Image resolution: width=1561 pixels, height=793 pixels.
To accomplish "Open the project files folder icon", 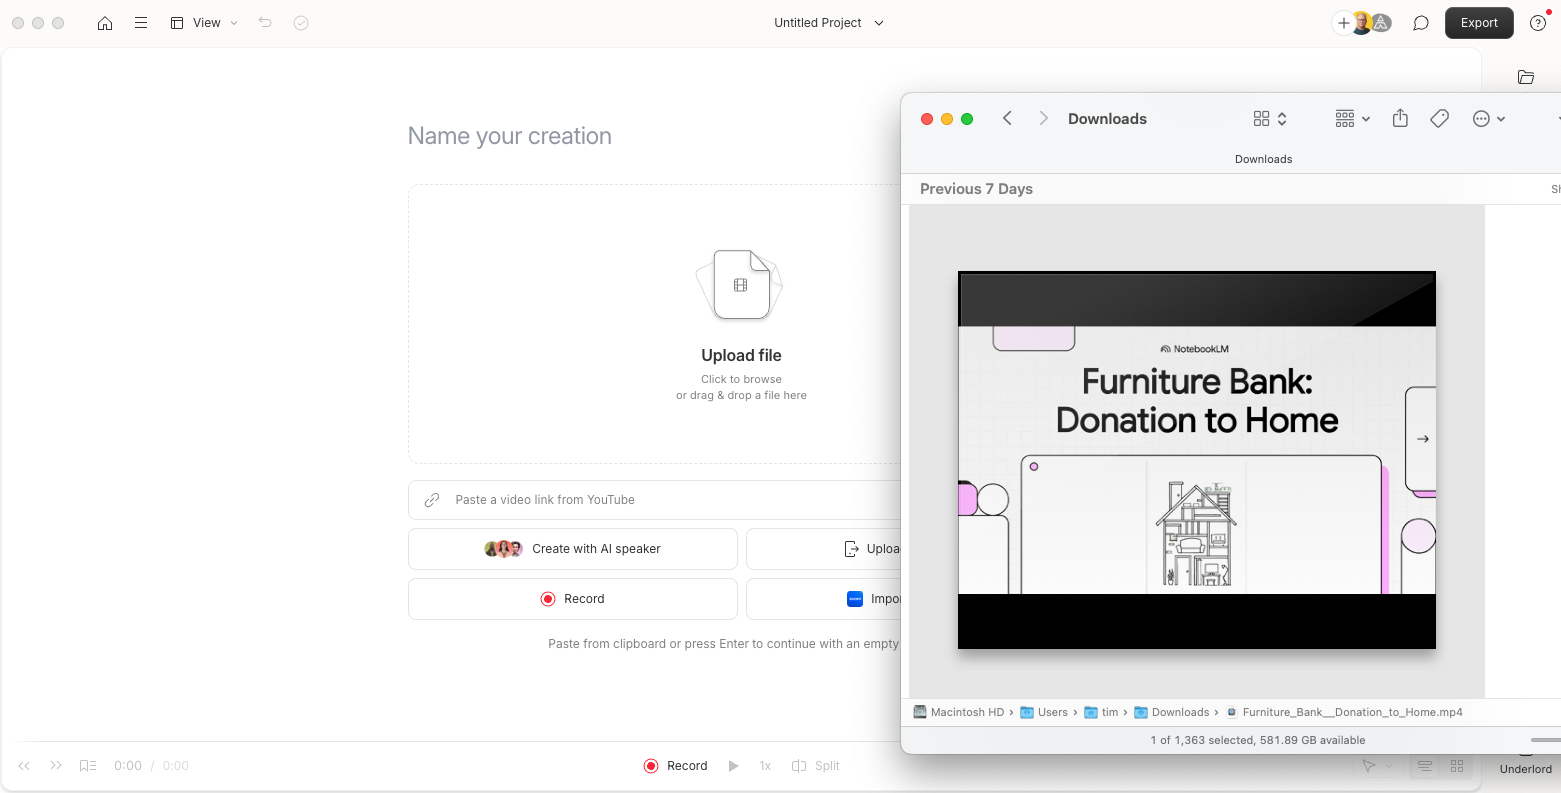I will tap(1525, 77).
